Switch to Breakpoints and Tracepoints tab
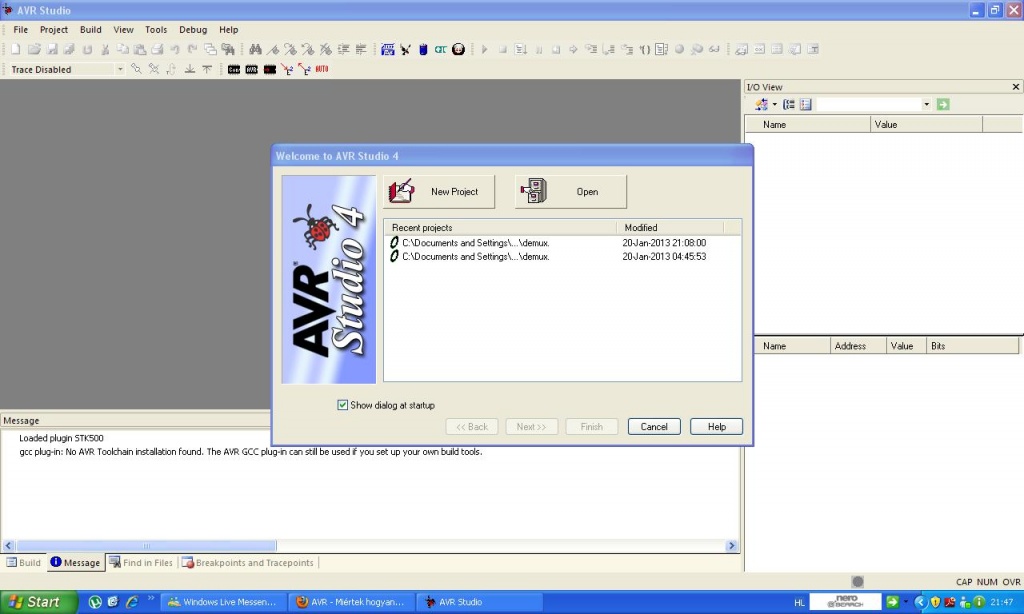1024x614 pixels. tap(248, 562)
